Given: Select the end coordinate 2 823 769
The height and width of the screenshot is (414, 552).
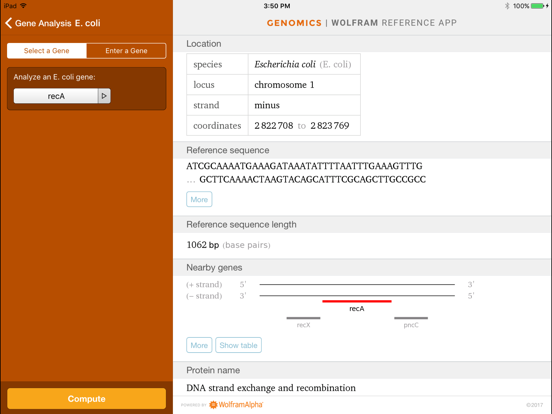Looking at the screenshot, I should coord(330,126).
